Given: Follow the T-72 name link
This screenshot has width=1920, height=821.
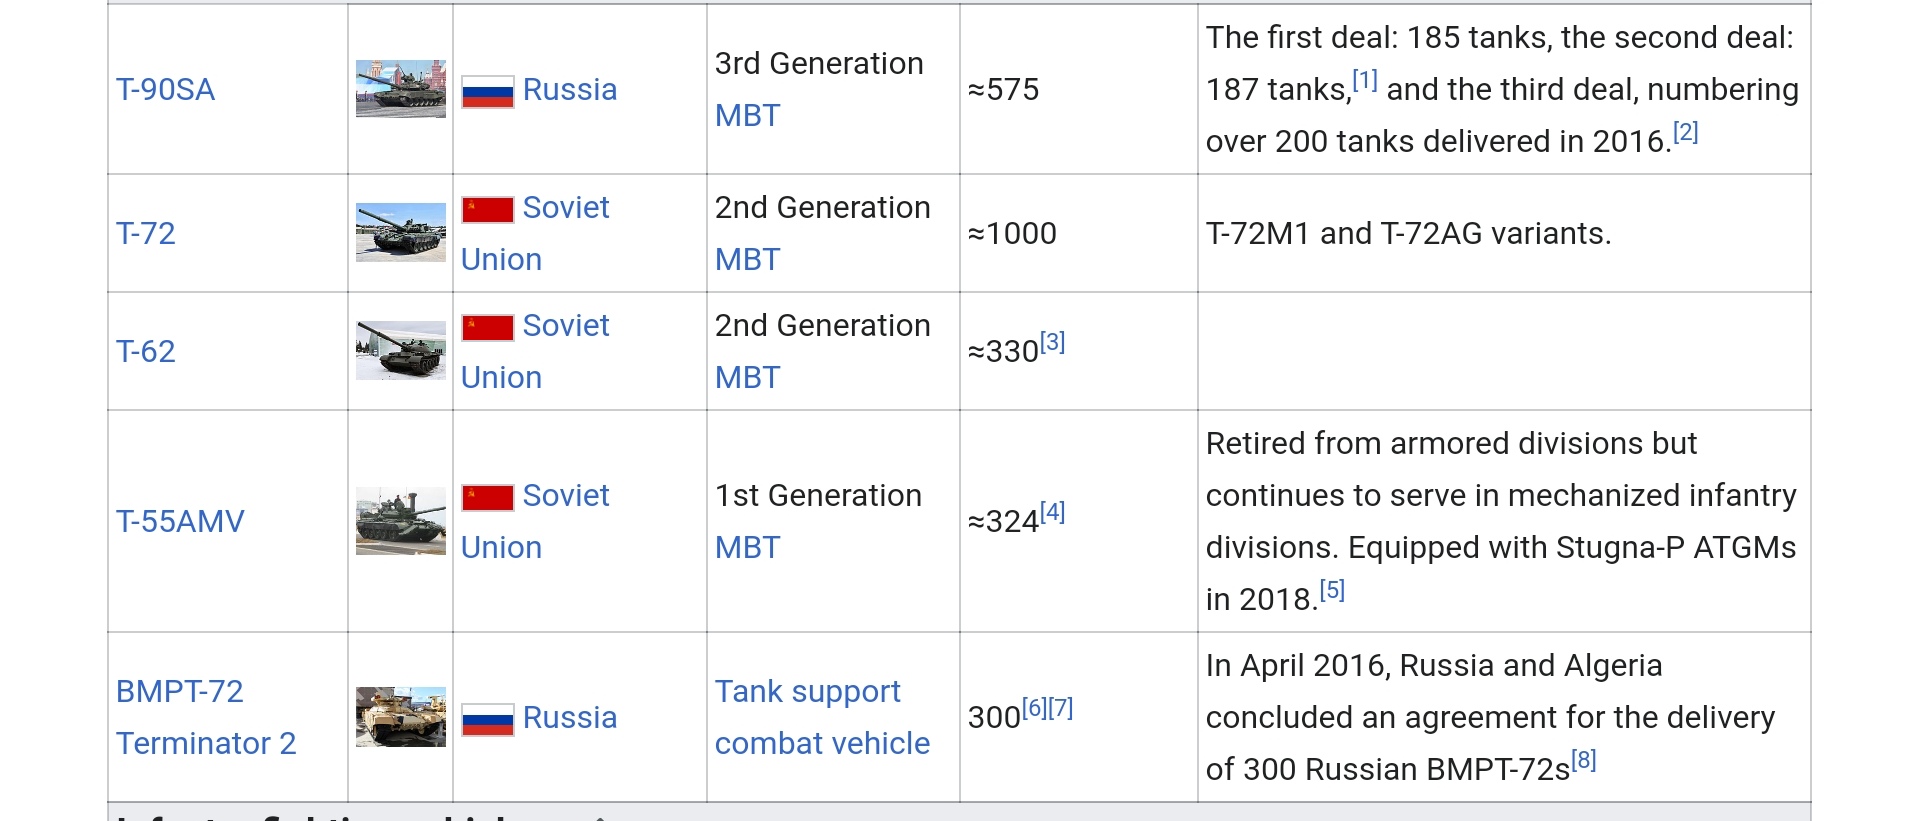Looking at the screenshot, I should click(146, 234).
